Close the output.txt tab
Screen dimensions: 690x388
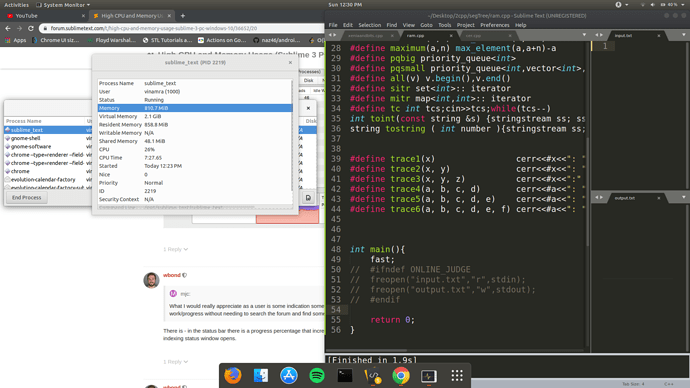(659, 198)
